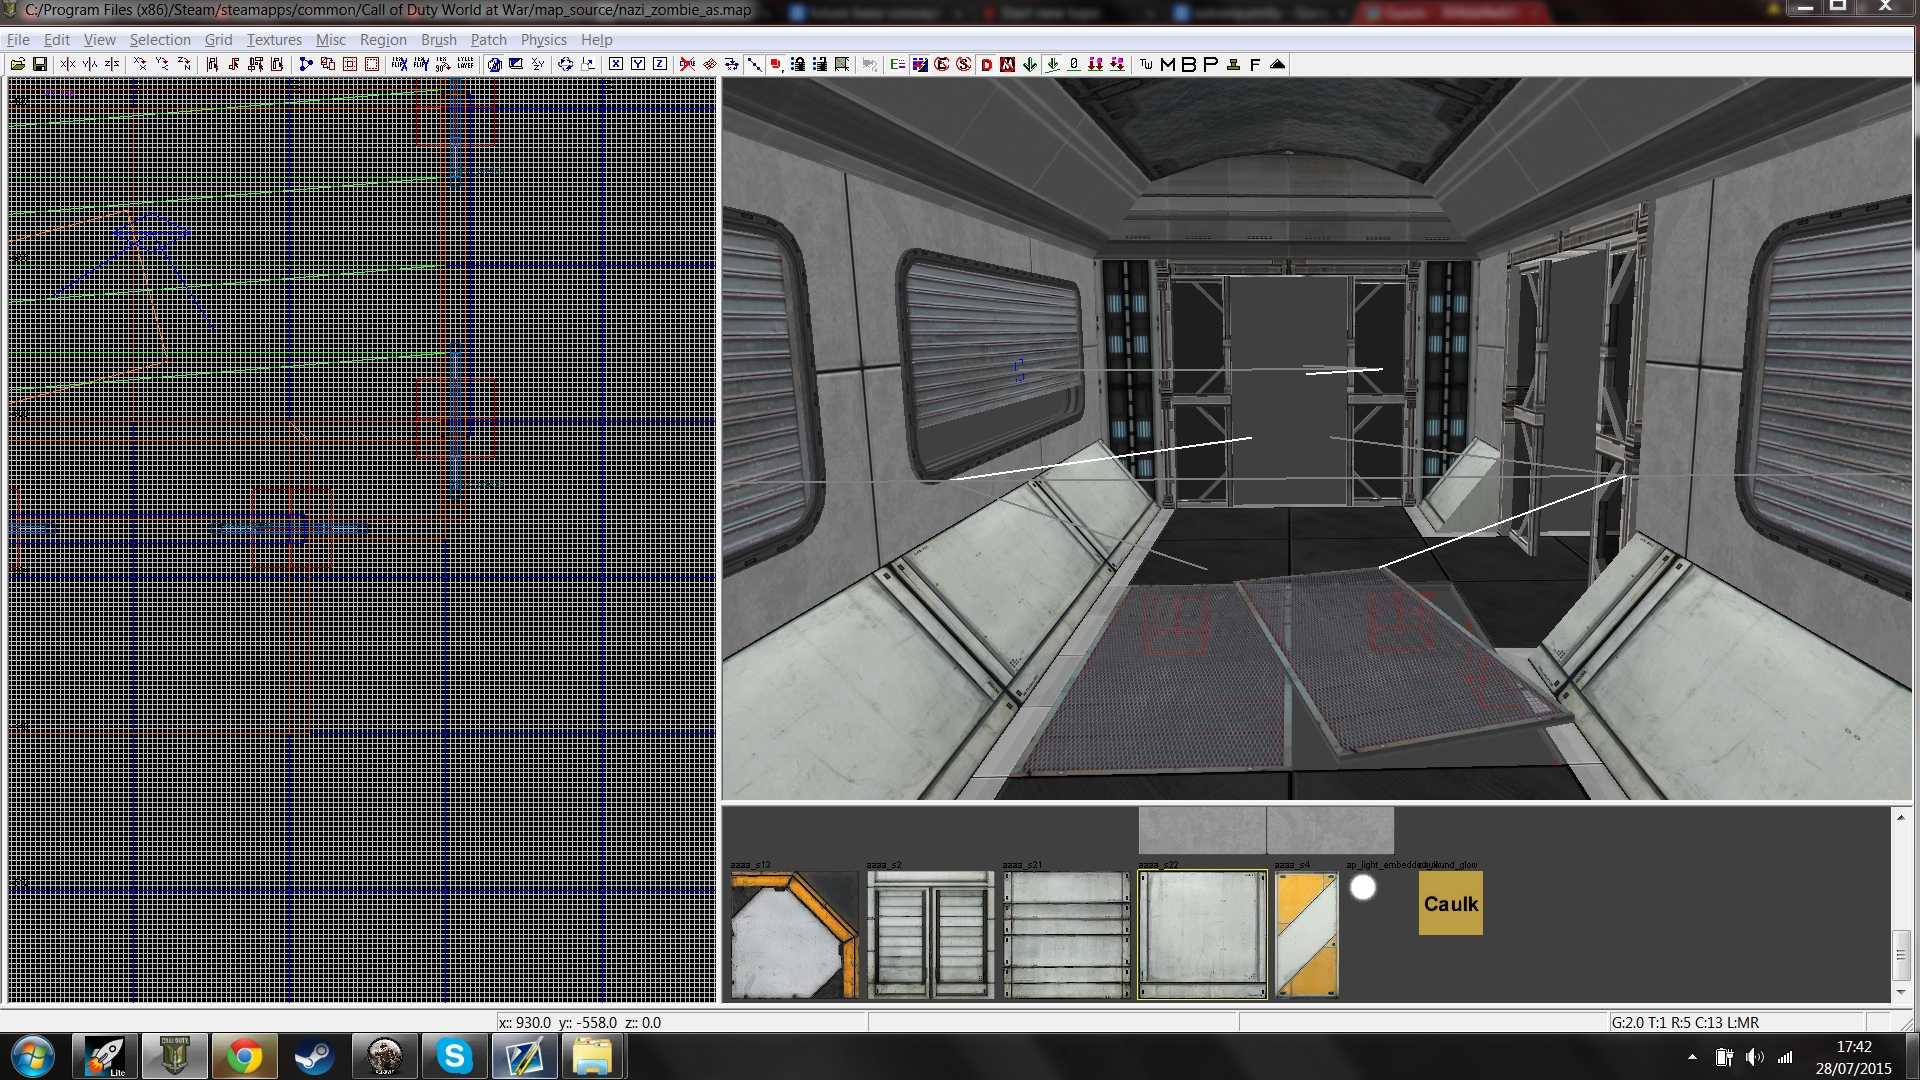Flip selection along X axis
This screenshot has width=1920, height=1080.
pos(68,64)
